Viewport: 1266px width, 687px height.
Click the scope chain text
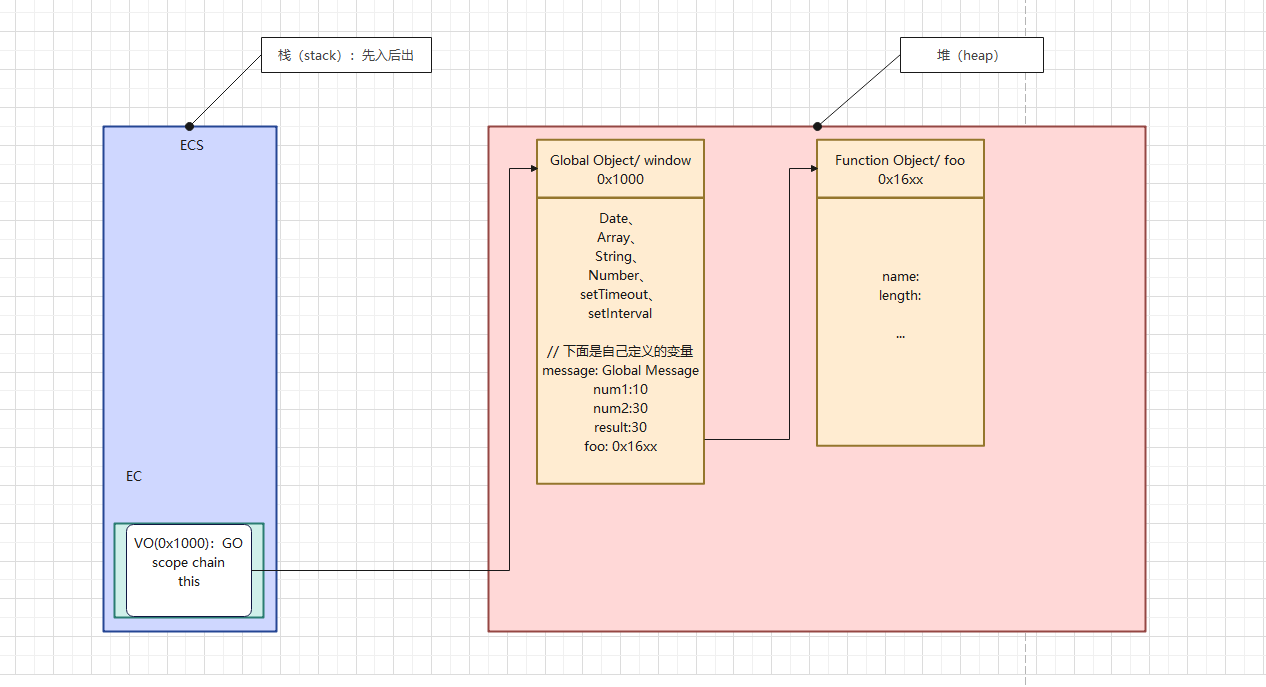(188, 562)
